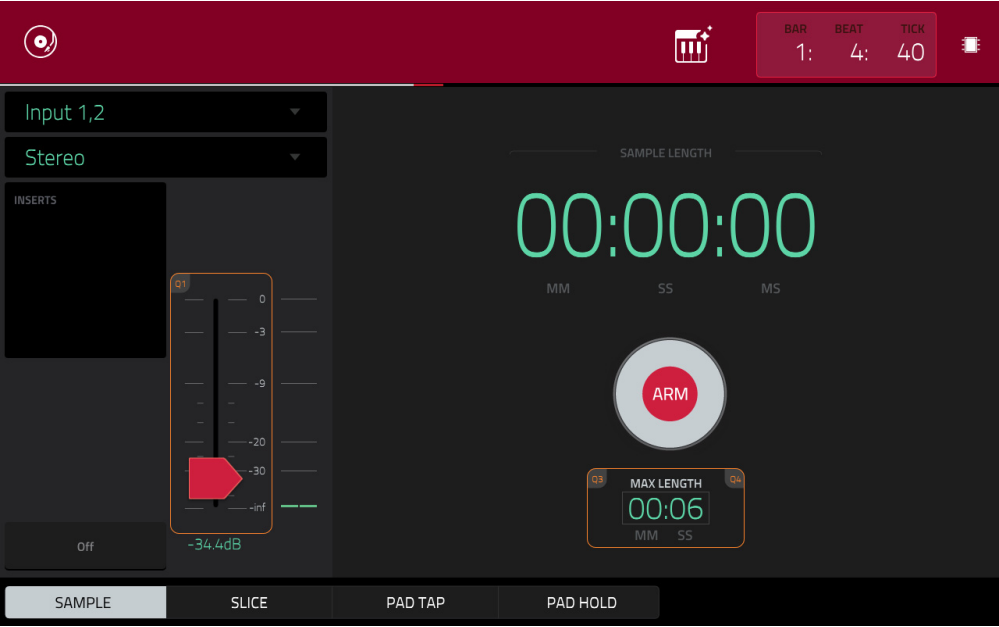Click the 00:00:00 sample length readout
This screenshot has width=999, height=627.
(x=665, y=225)
